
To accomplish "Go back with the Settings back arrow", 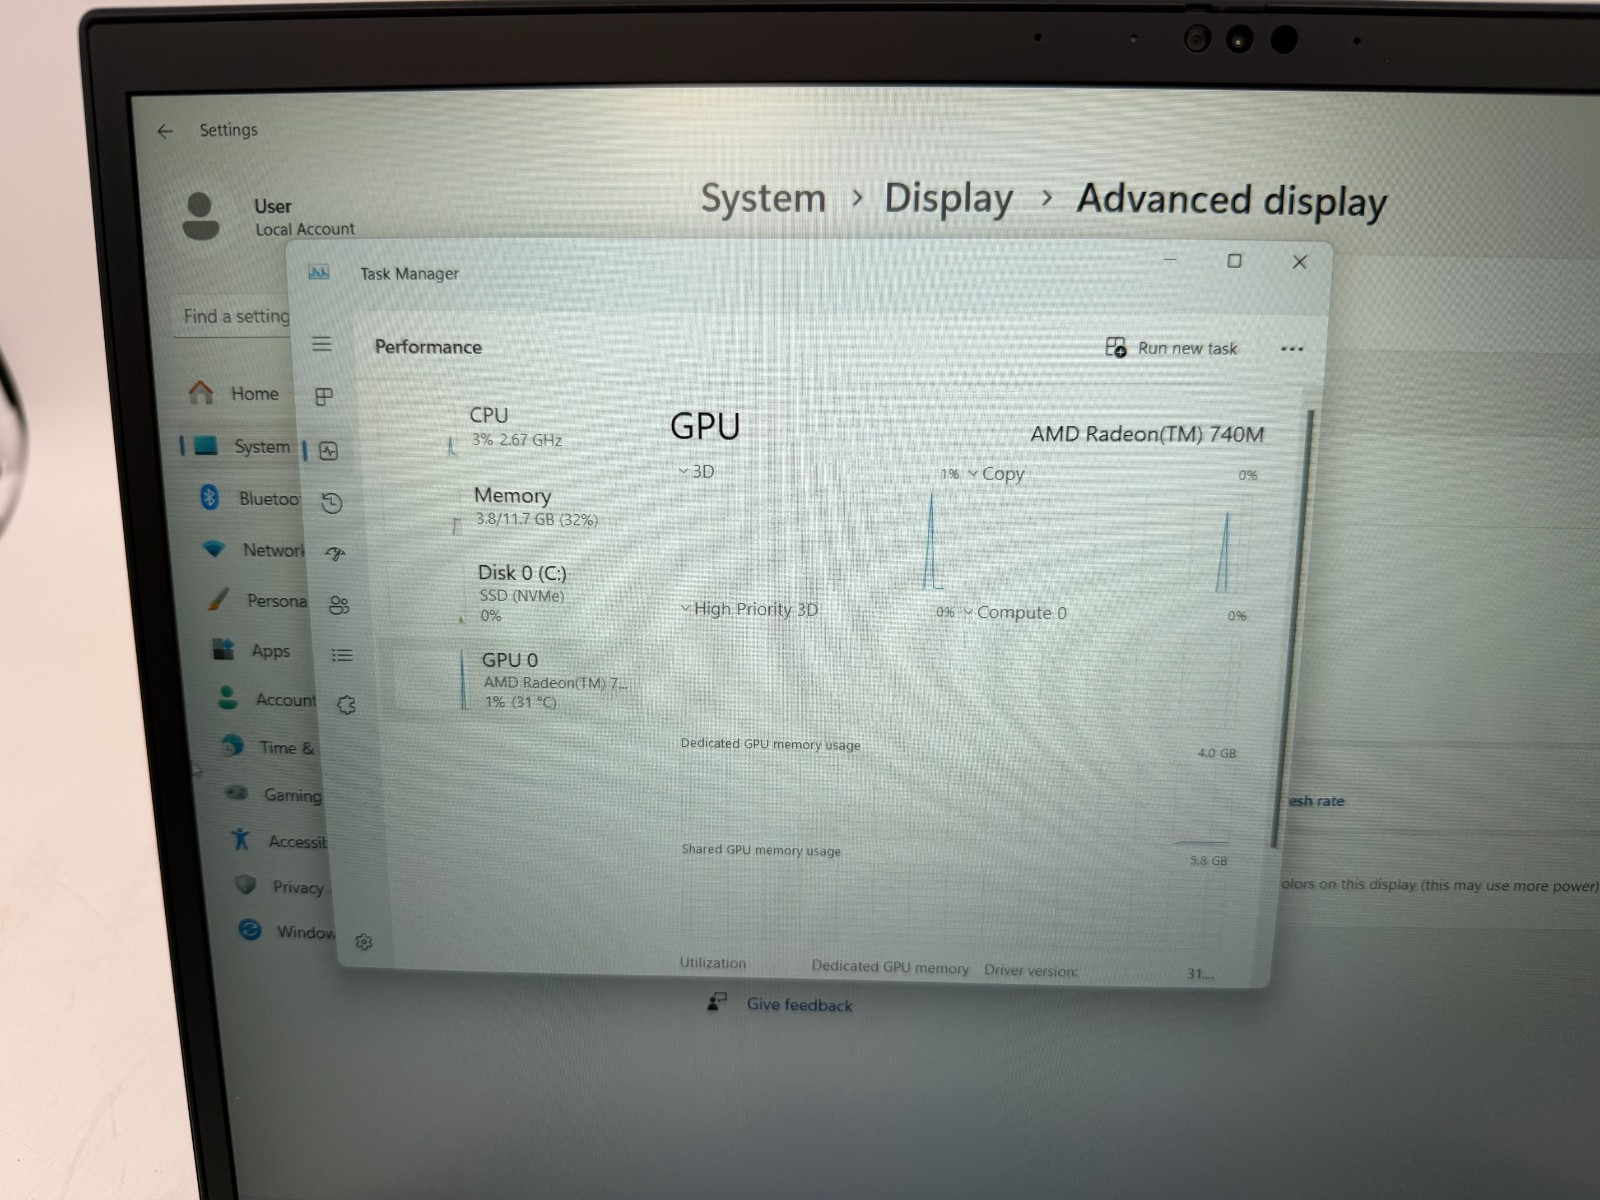I will point(165,131).
